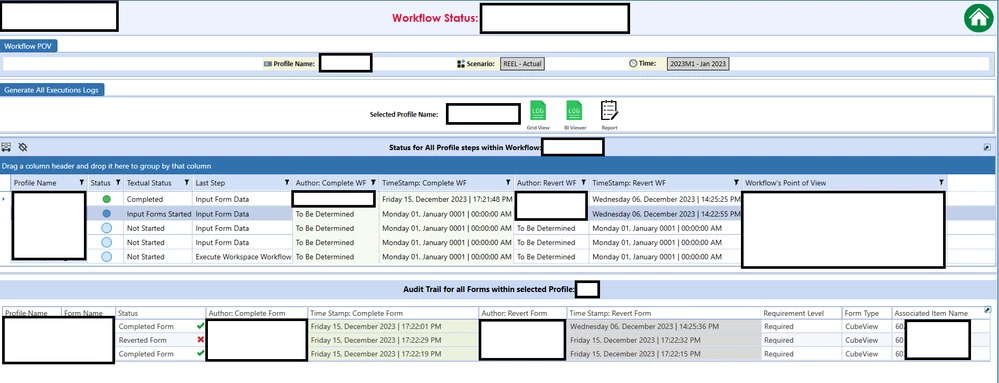
Task: Open the TimeStamp: Complete WF column filter
Action: point(508,183)
